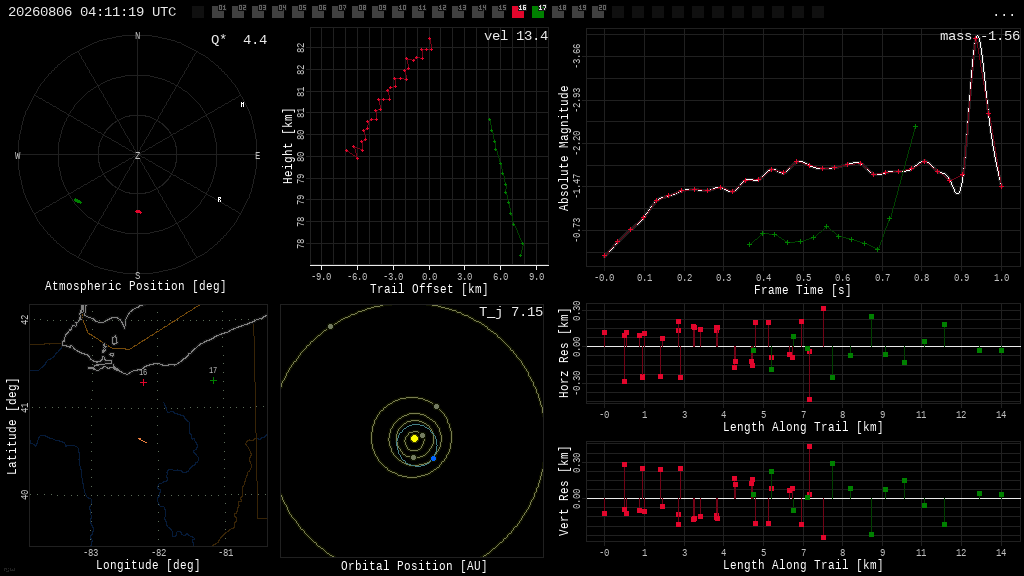
Task: Click the yellow Sun in orbital plot
Action: (414, 438)
